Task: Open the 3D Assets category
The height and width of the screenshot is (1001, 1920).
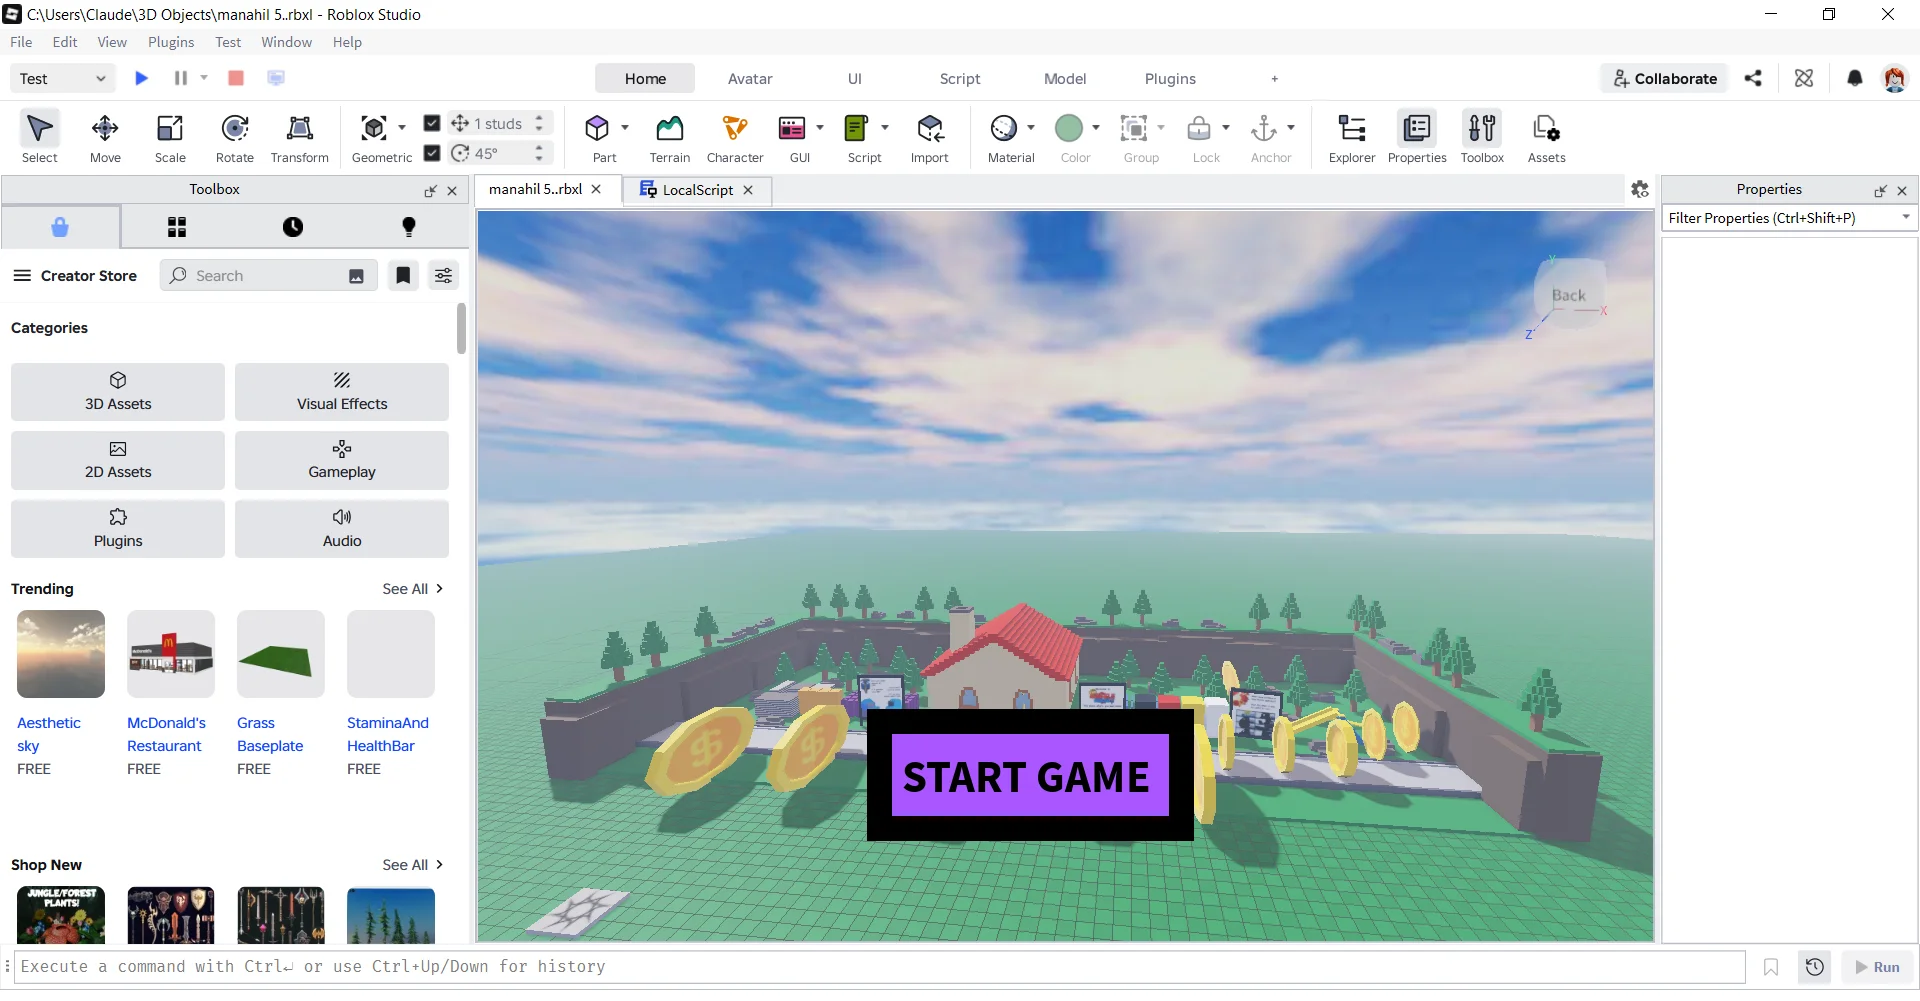Action: 118,391
